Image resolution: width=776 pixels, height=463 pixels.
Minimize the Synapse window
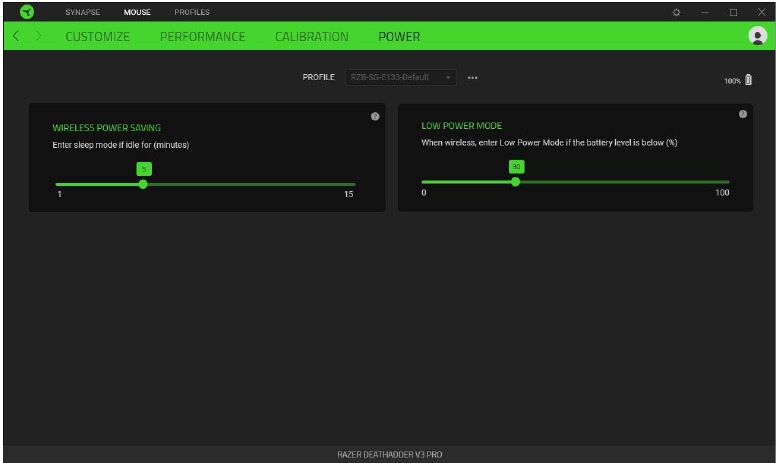(x=705, y=12)
